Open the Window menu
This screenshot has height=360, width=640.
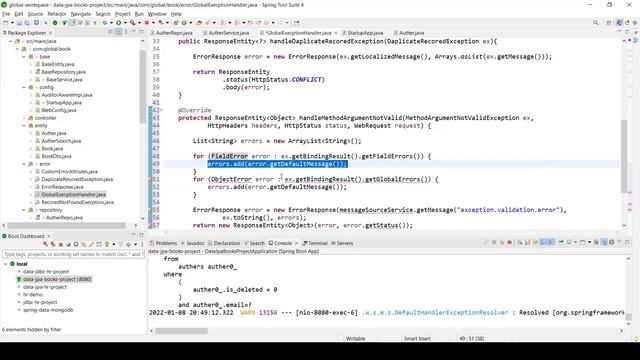(x=157, y=14)
